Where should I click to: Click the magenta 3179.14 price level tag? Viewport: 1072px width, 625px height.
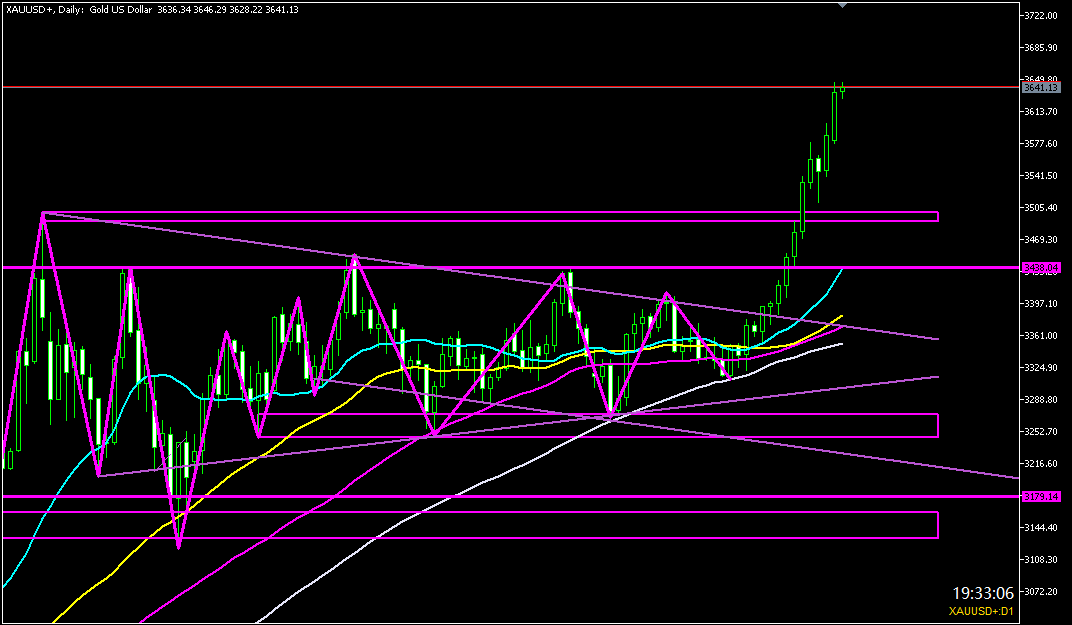click(x=1040, y=496)
